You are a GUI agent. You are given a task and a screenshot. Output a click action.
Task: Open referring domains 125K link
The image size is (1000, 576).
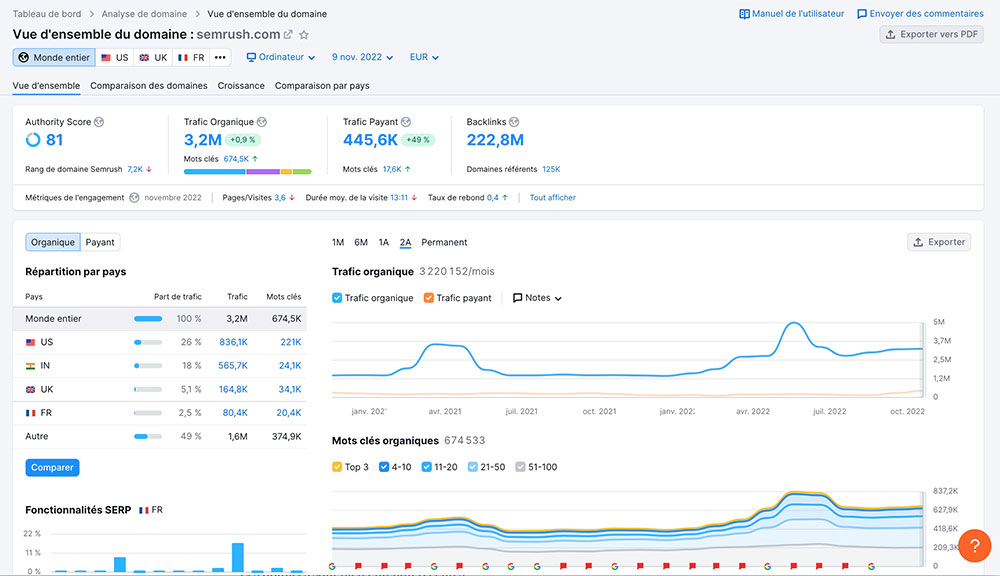(x=551, y=169)
